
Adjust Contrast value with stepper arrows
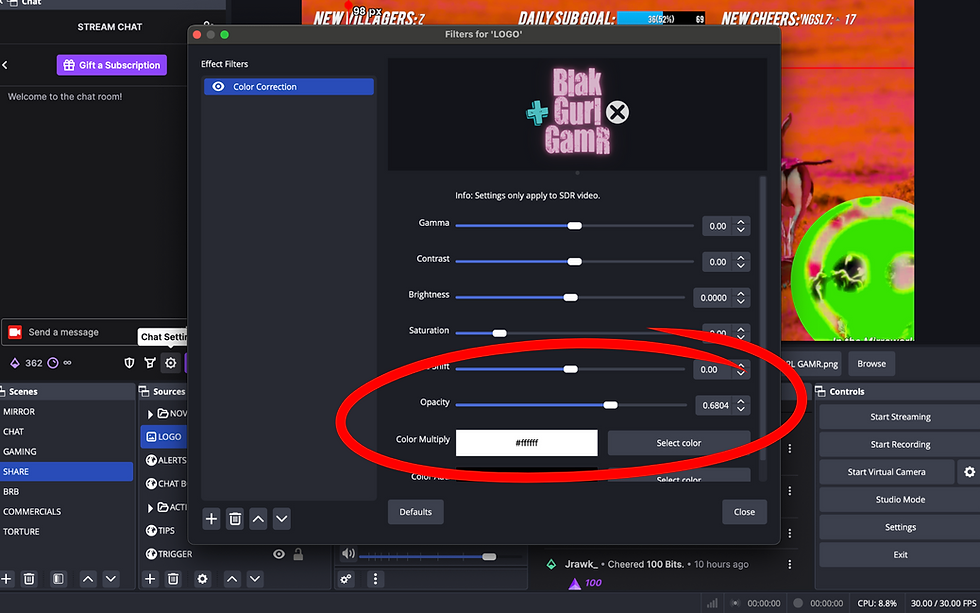[741, 262]
